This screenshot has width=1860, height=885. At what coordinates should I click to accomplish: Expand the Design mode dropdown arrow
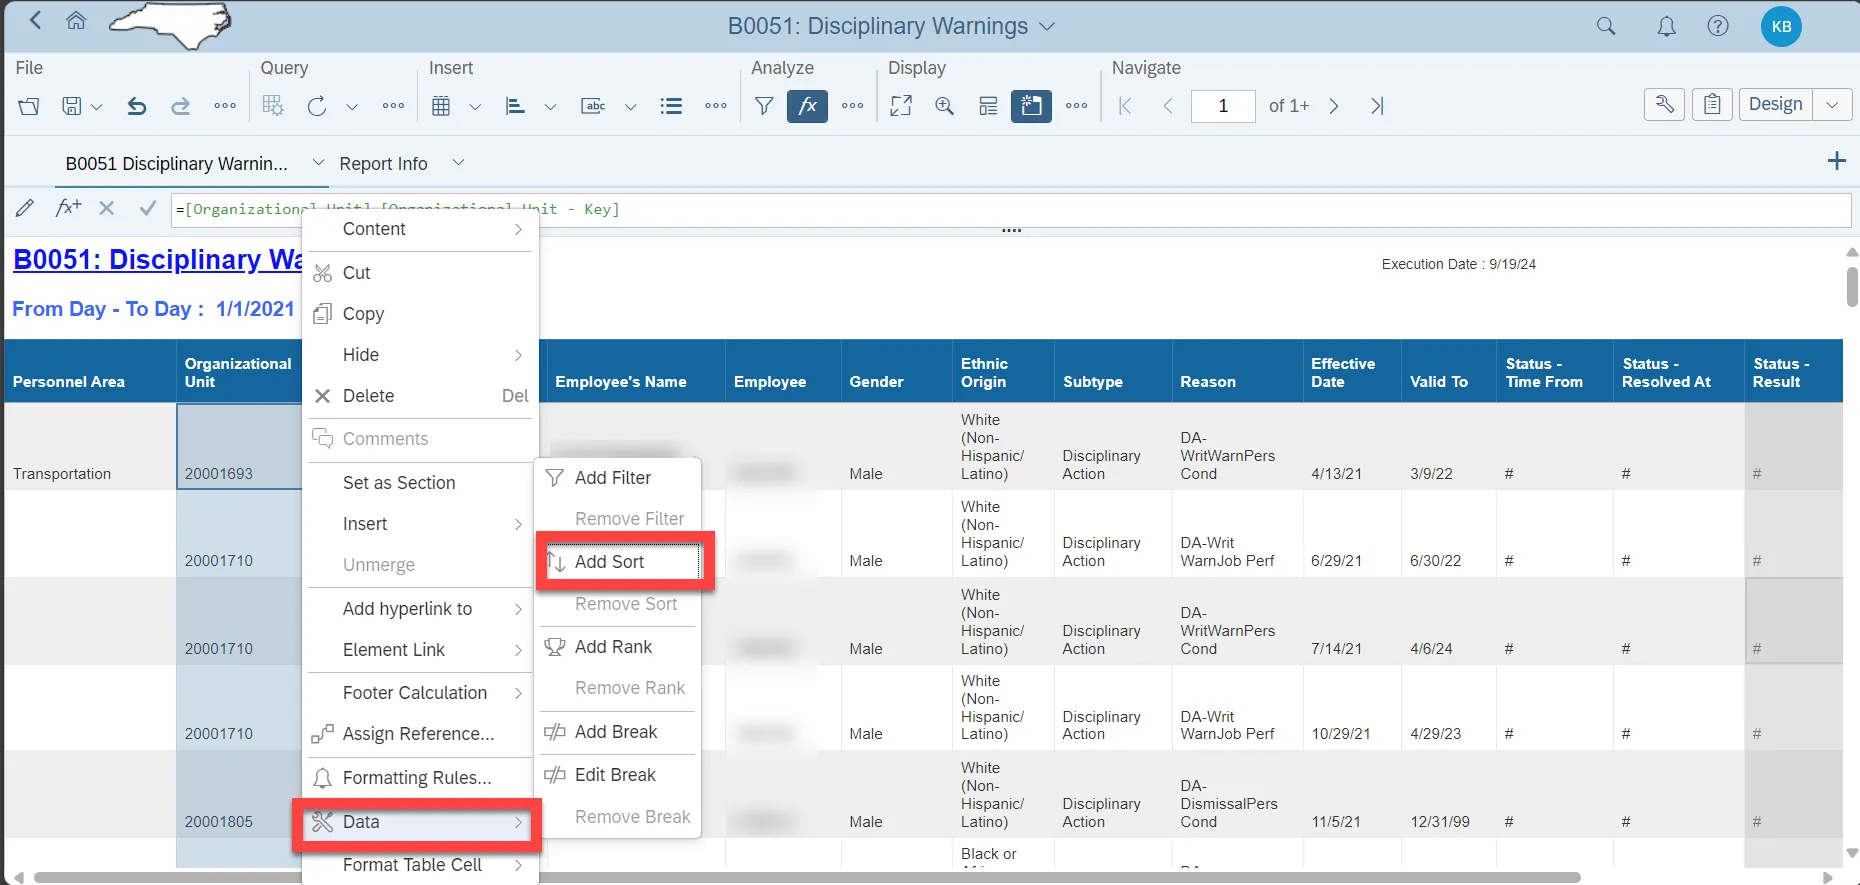(x=1832, y=104)
